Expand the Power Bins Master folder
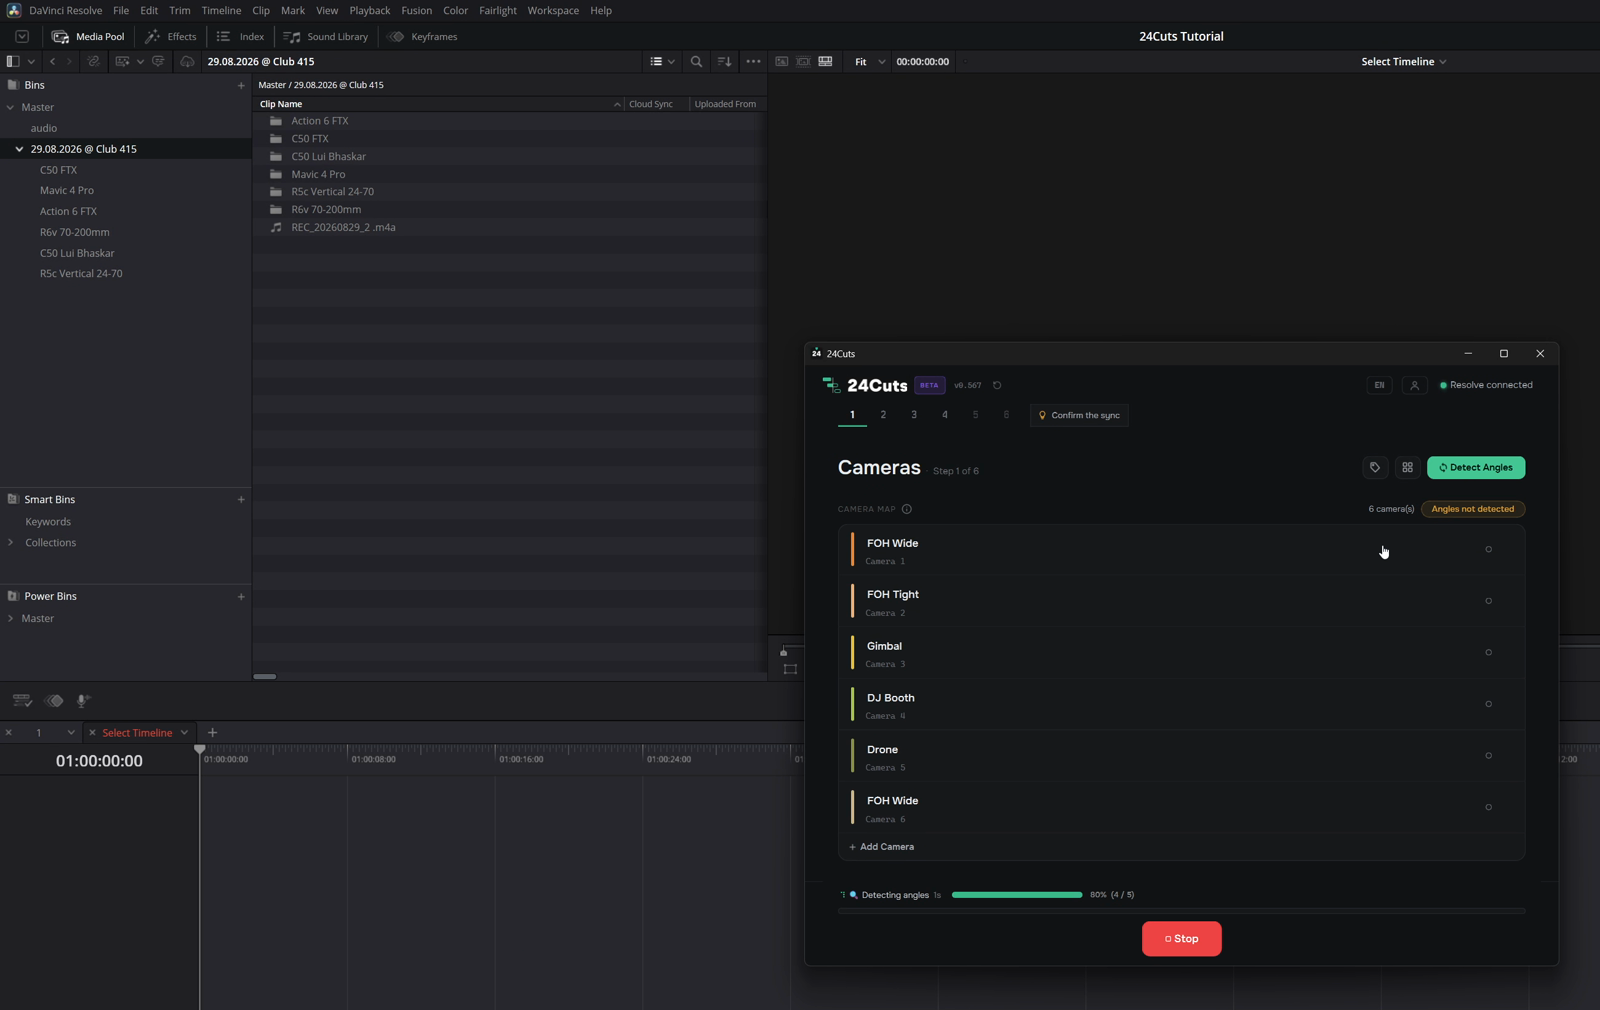 point(11,619)
